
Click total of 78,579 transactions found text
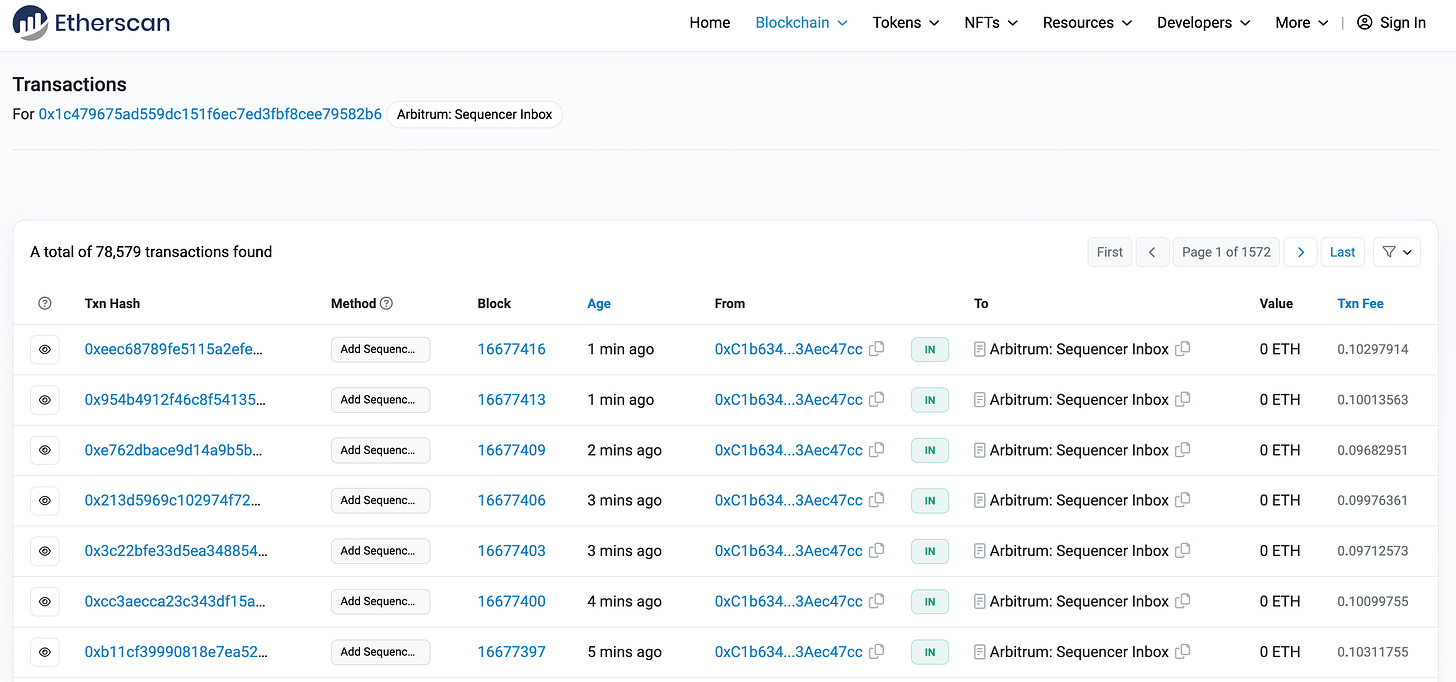click(151, 252)
